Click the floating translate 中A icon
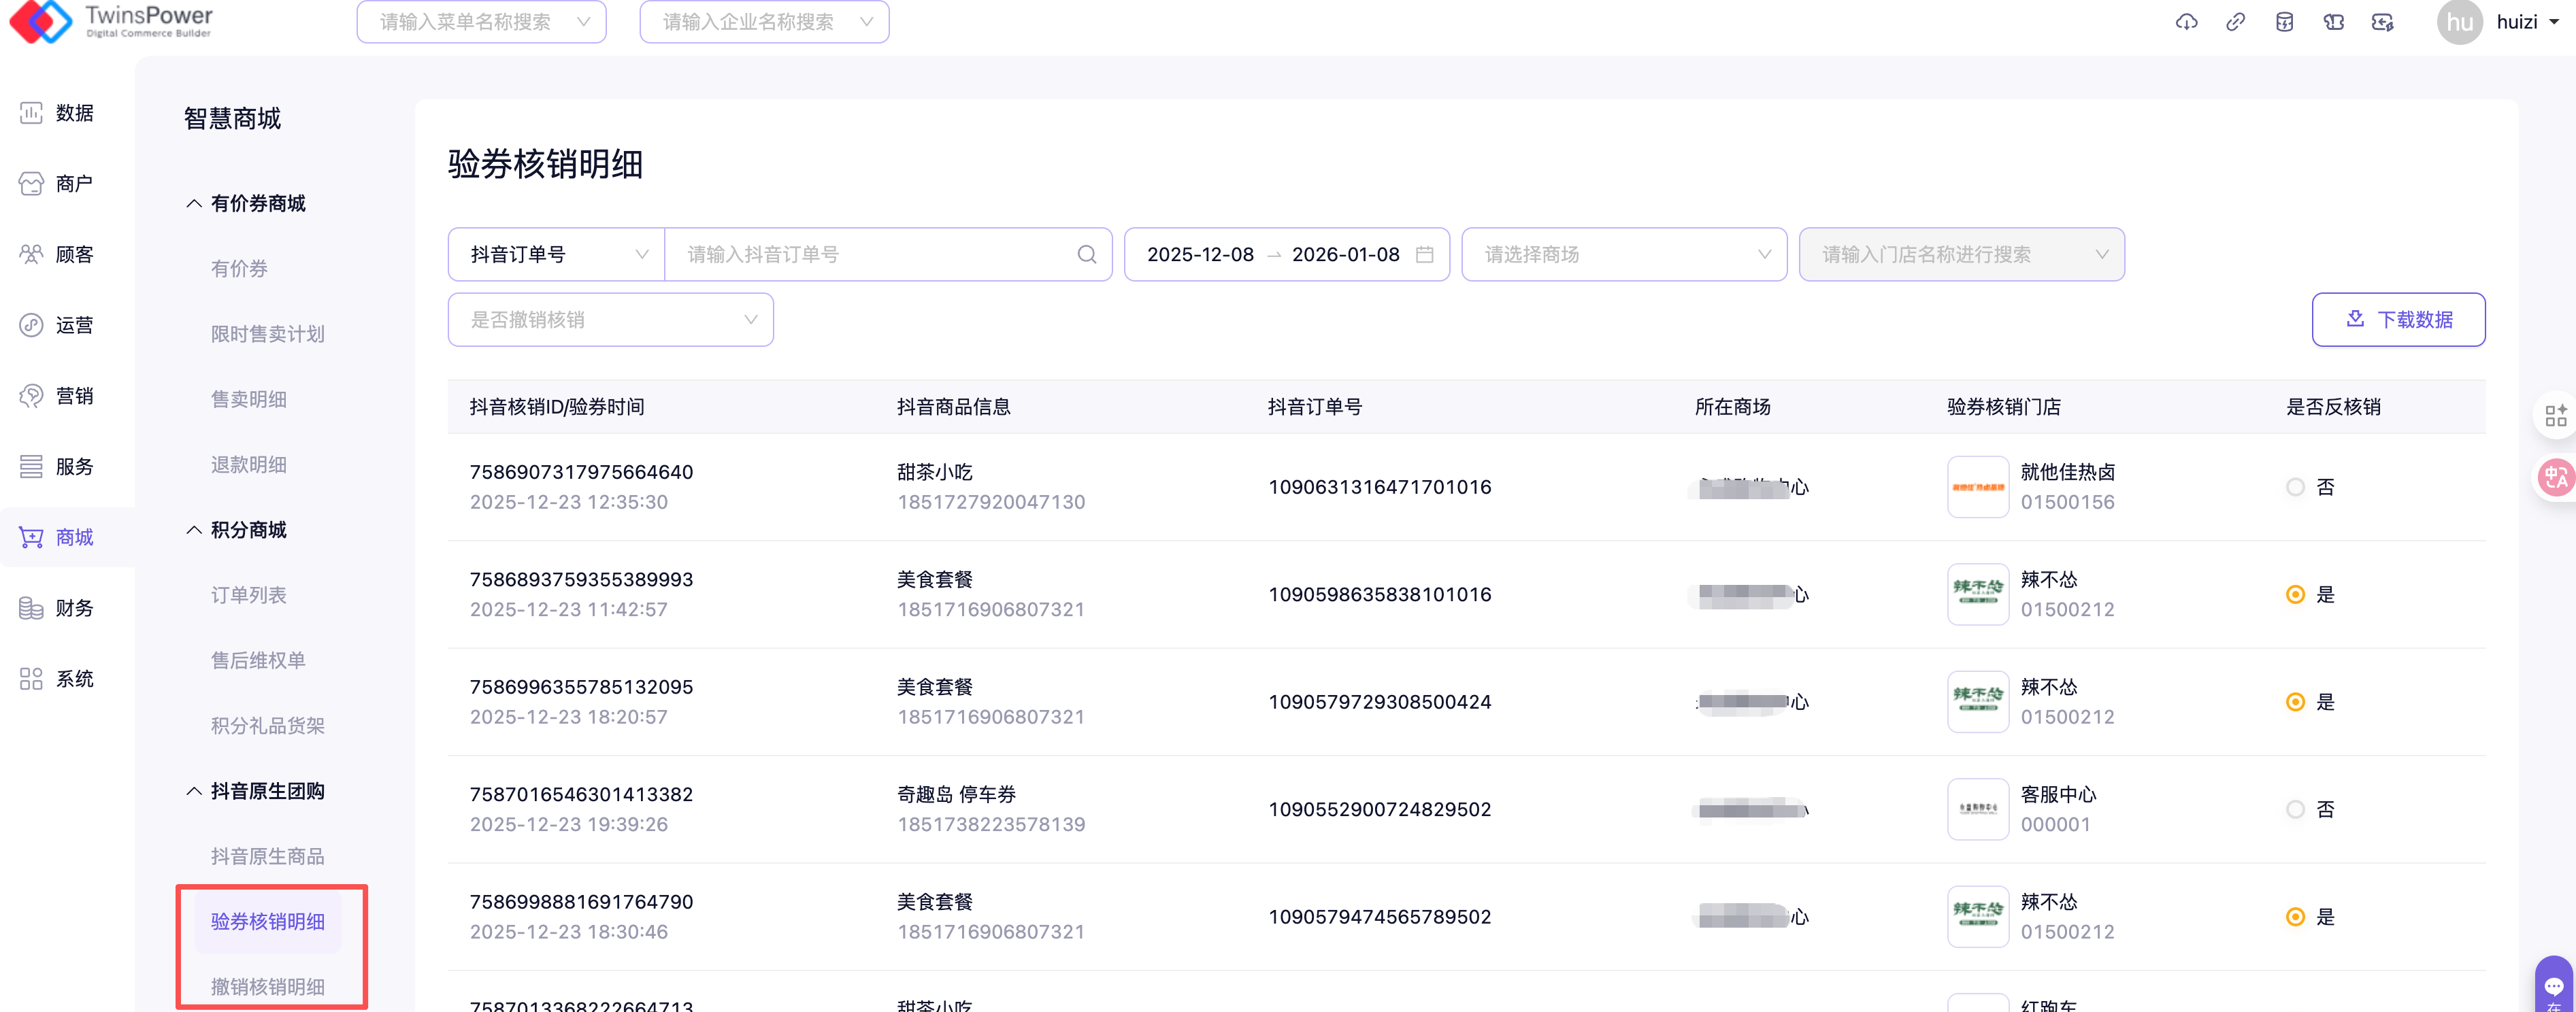The height and width of the screenshot is (1012, 2576). click(2555, 477)
